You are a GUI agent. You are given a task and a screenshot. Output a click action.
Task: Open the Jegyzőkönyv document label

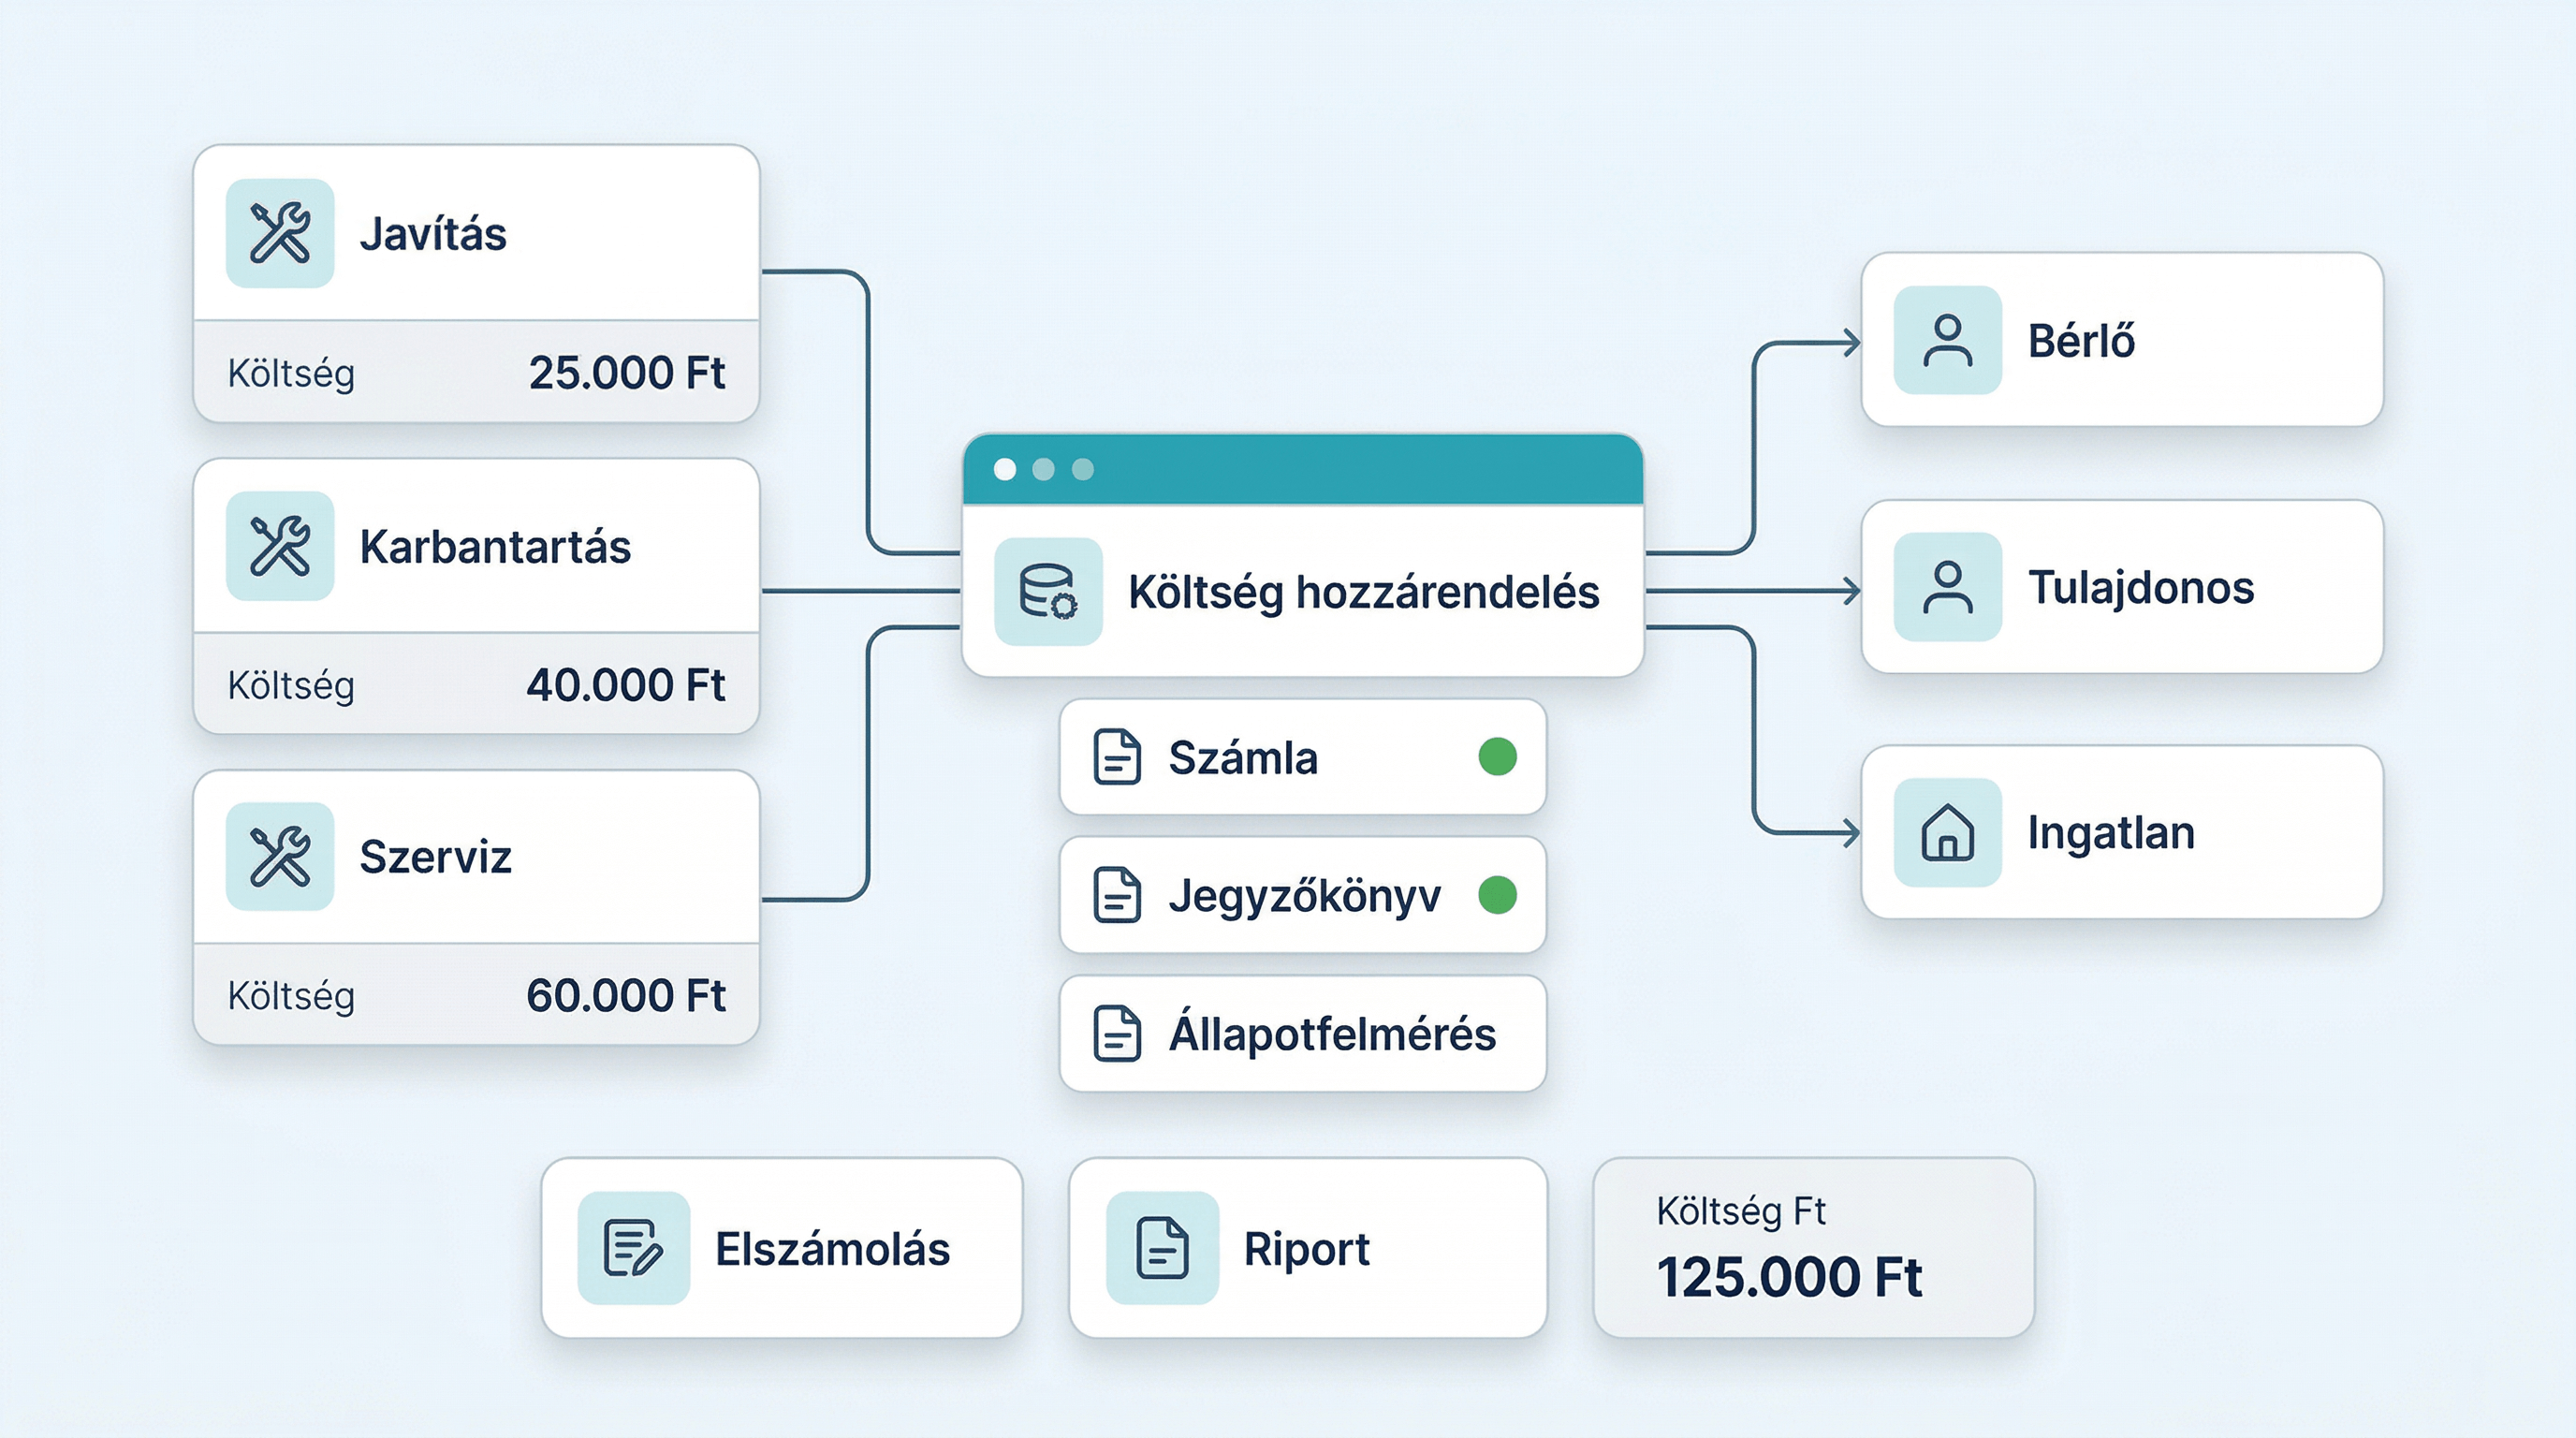click(x=1304, y=895)
